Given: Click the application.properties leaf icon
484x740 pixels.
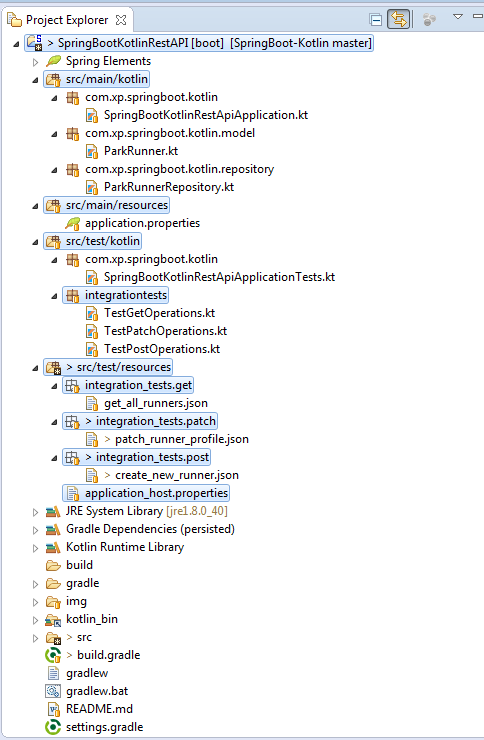Looking at the screenshot, I should [73, 223].
